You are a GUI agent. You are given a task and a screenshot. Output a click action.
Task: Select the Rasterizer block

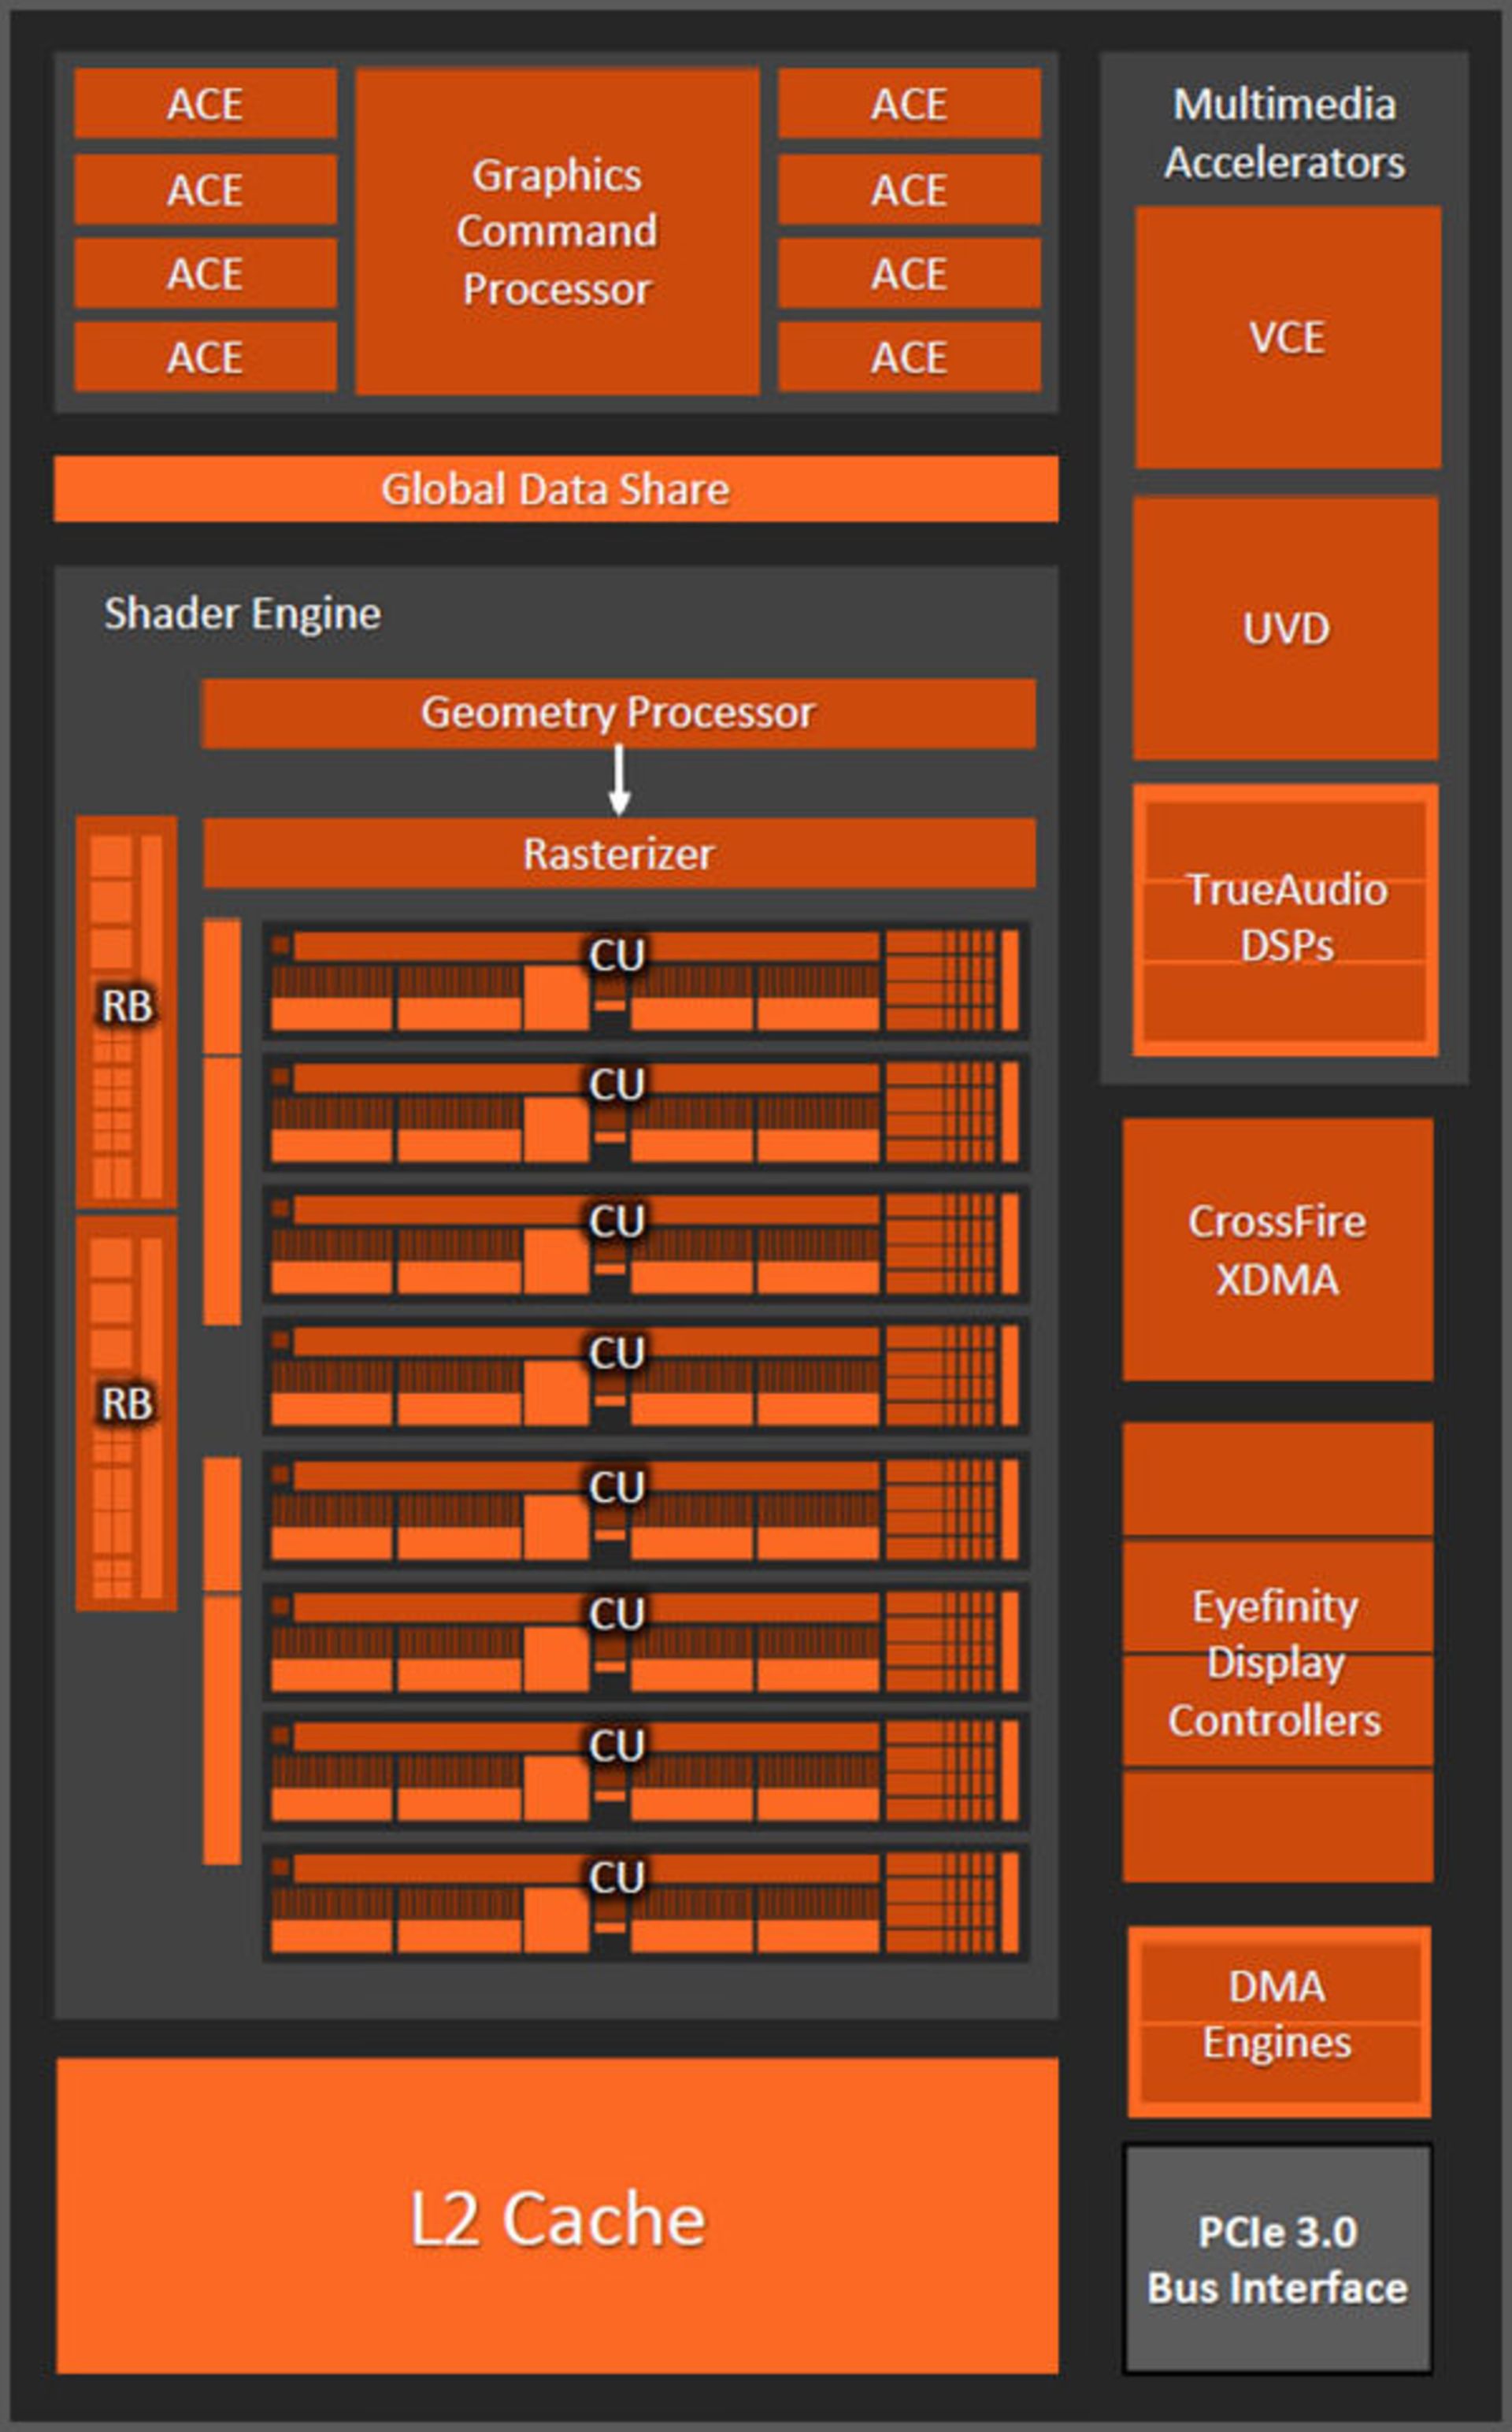pos(618,854)
